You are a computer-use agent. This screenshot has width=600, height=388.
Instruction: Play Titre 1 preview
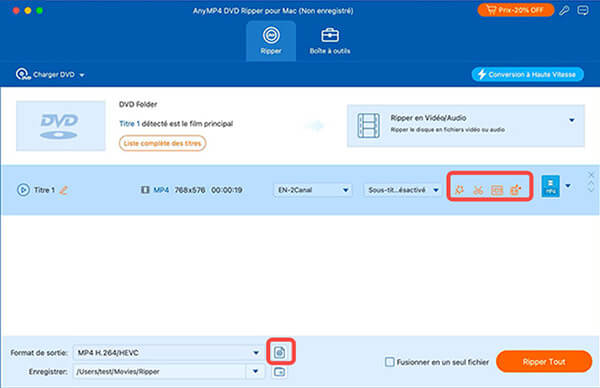tap(23, 190)
